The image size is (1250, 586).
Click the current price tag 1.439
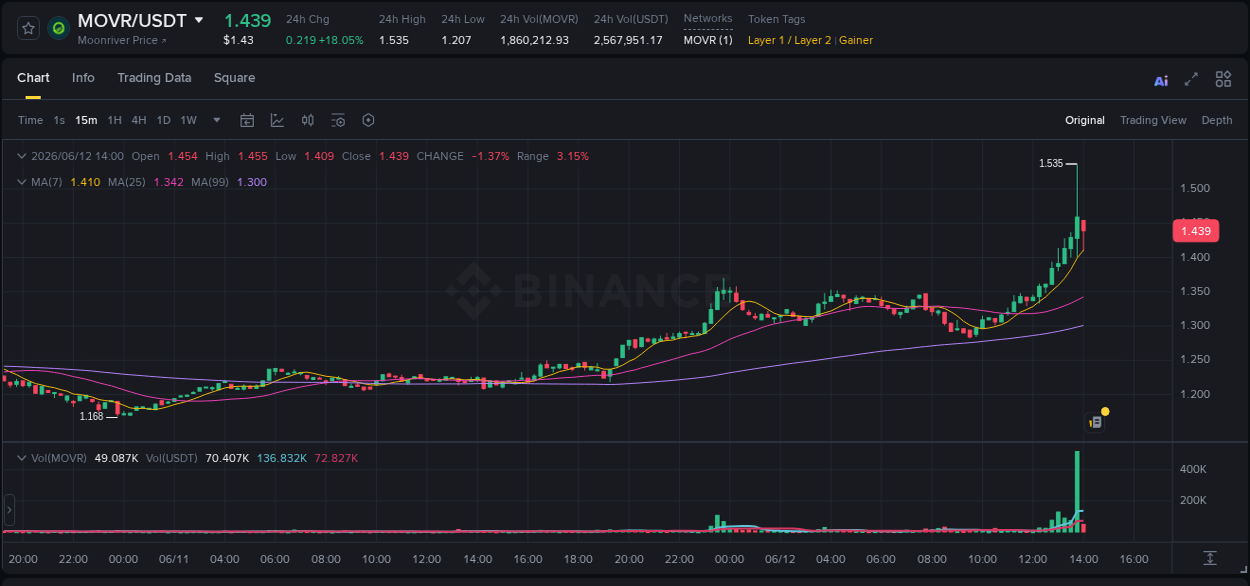[x=1195, y=231]
